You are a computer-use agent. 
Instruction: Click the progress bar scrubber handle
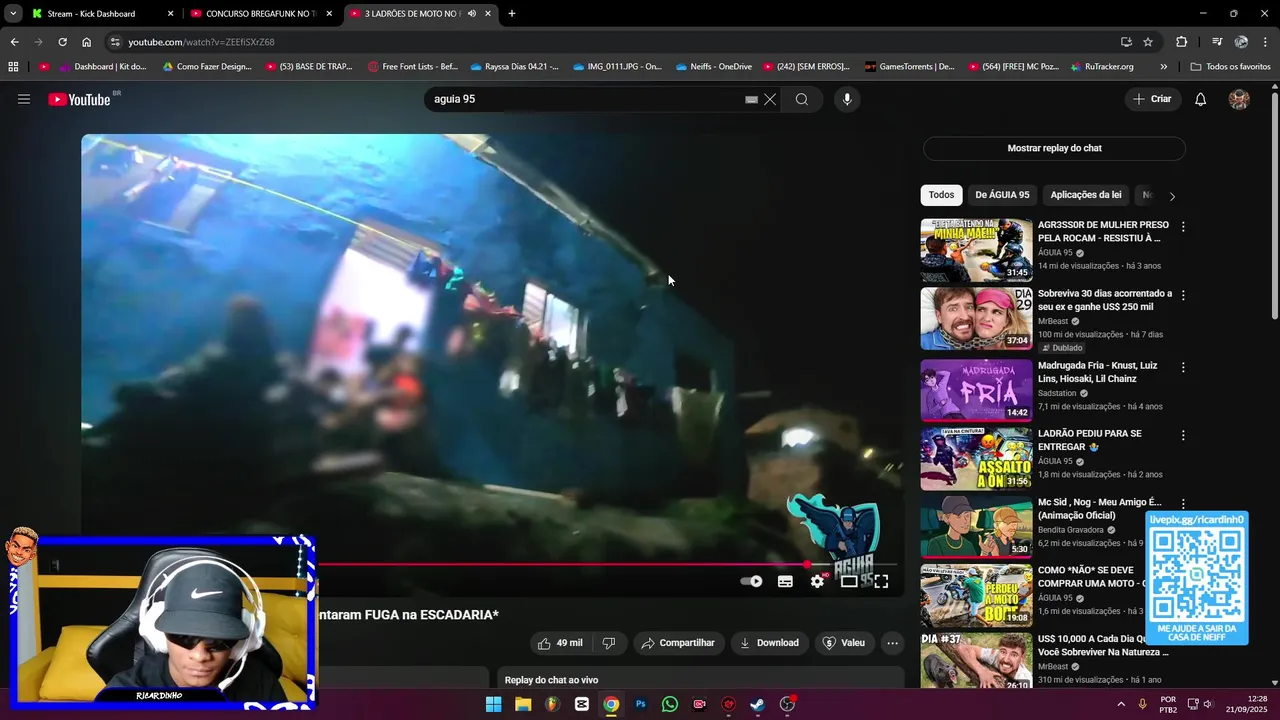pos(807,564)
